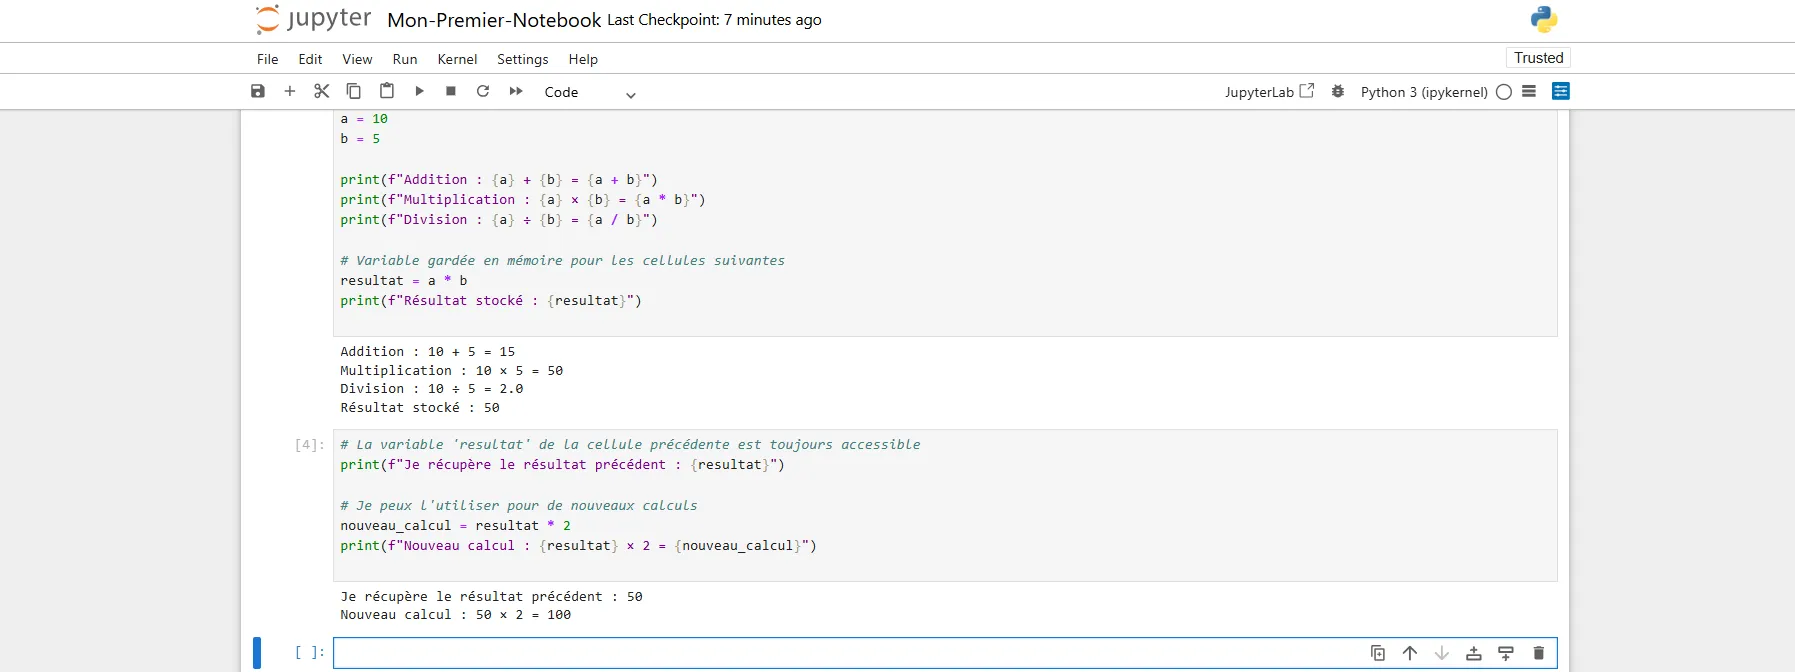Insert a new cell below with plus icon
The image size is (1795, 672).
click(x=290, y=91)
